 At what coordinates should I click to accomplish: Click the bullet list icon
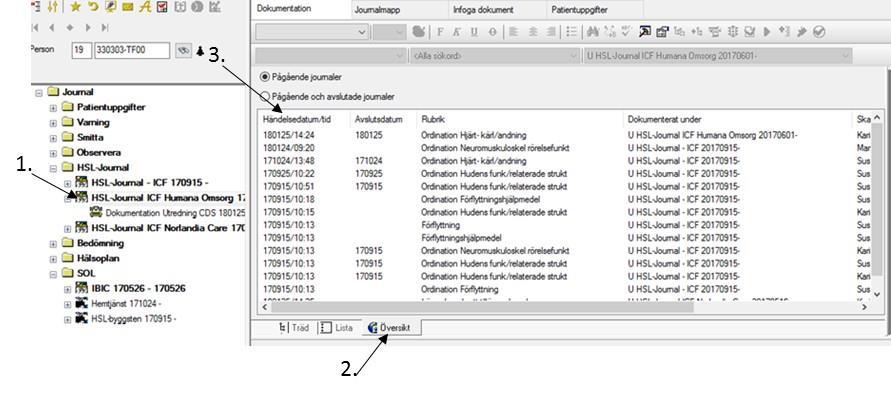coord(572,32)
